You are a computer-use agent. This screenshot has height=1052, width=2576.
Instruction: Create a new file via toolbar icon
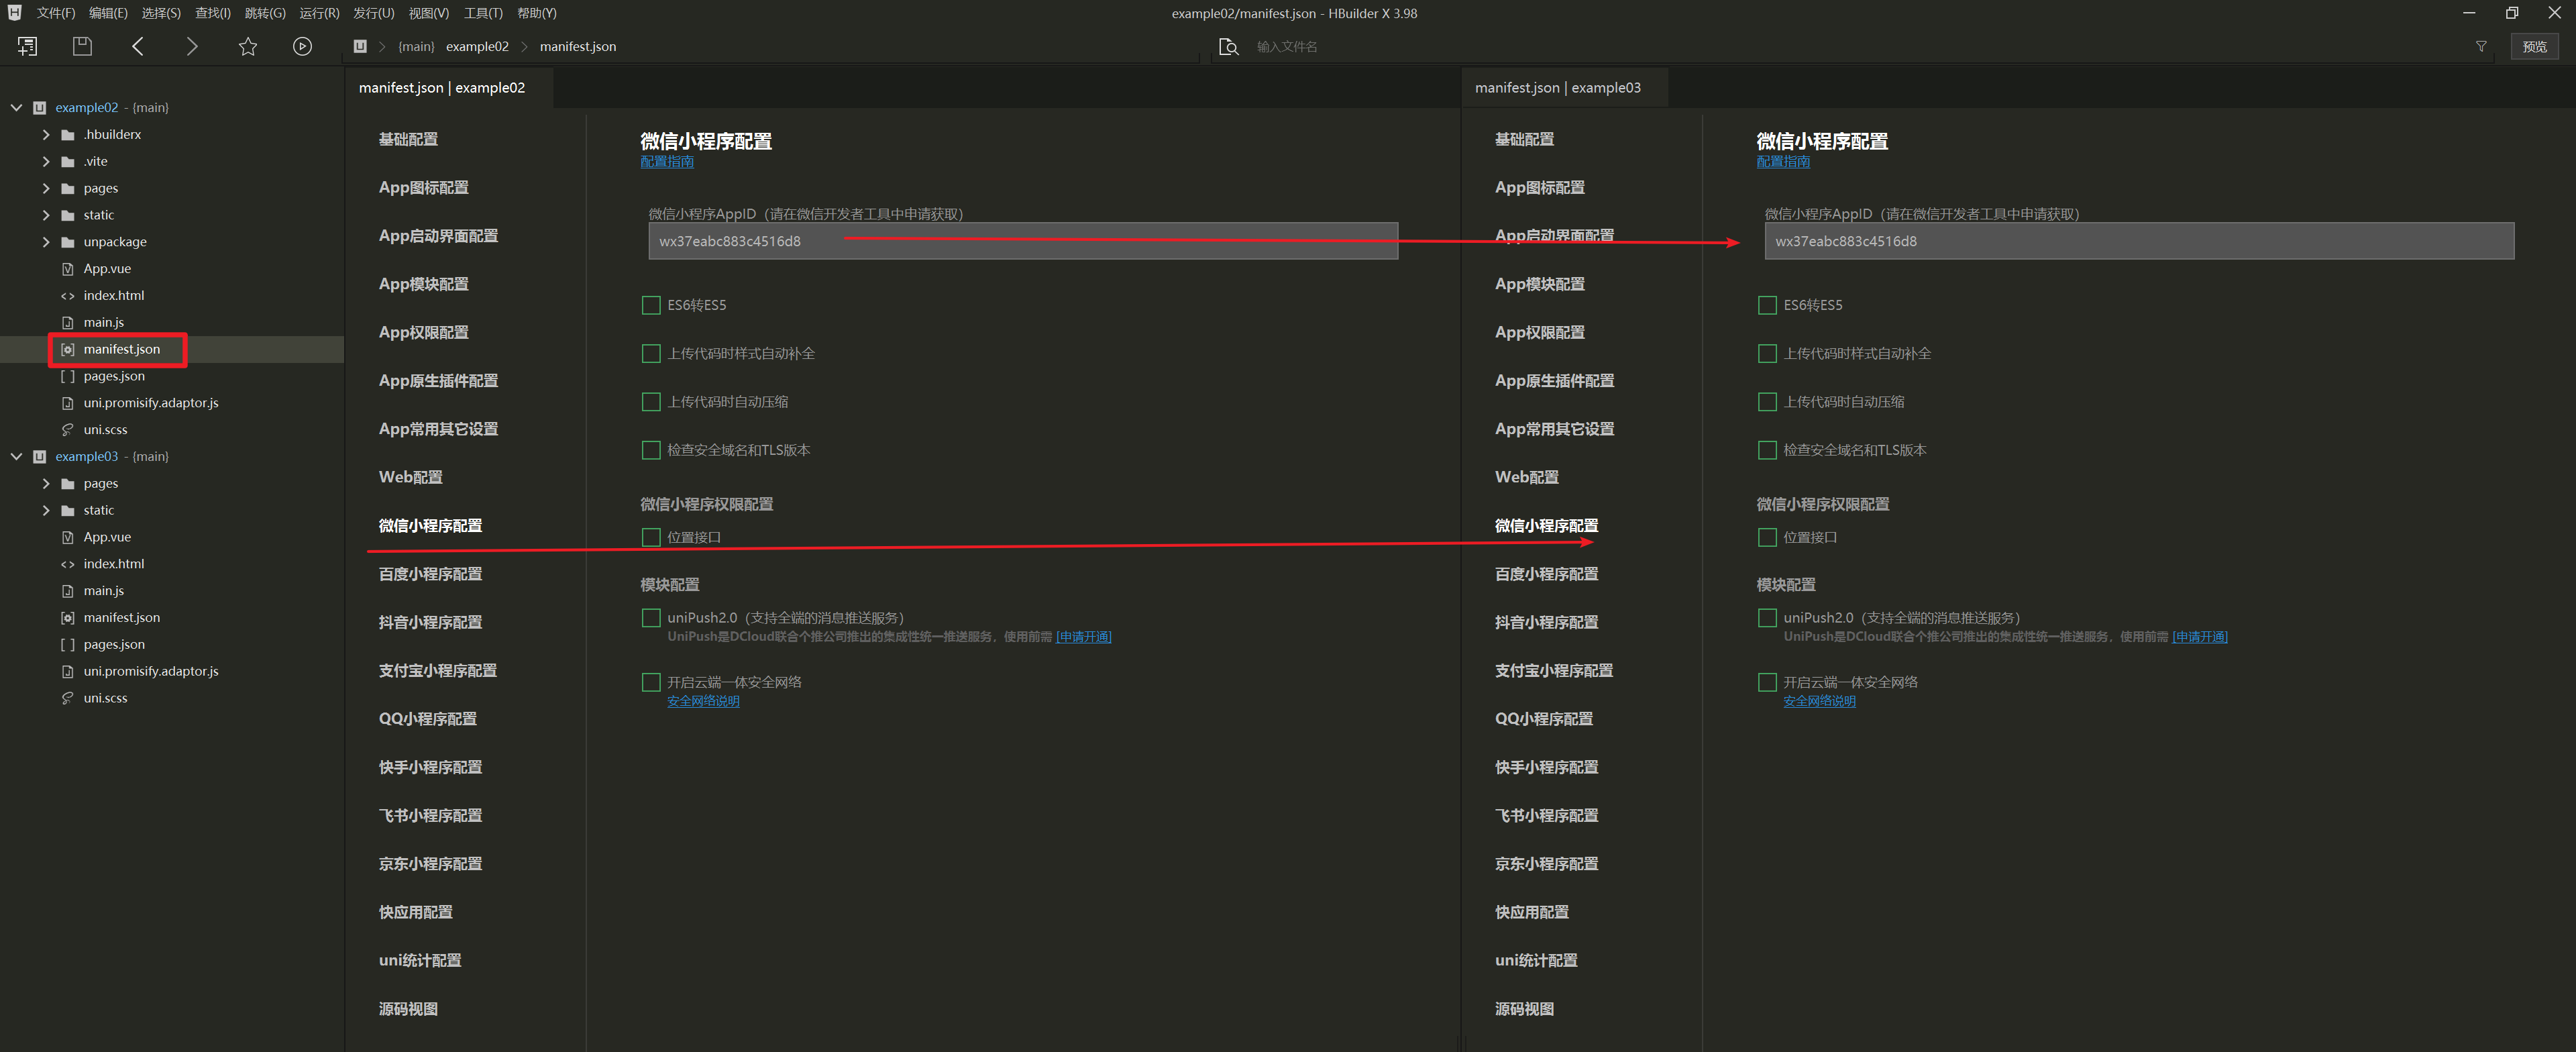point(26,45)
